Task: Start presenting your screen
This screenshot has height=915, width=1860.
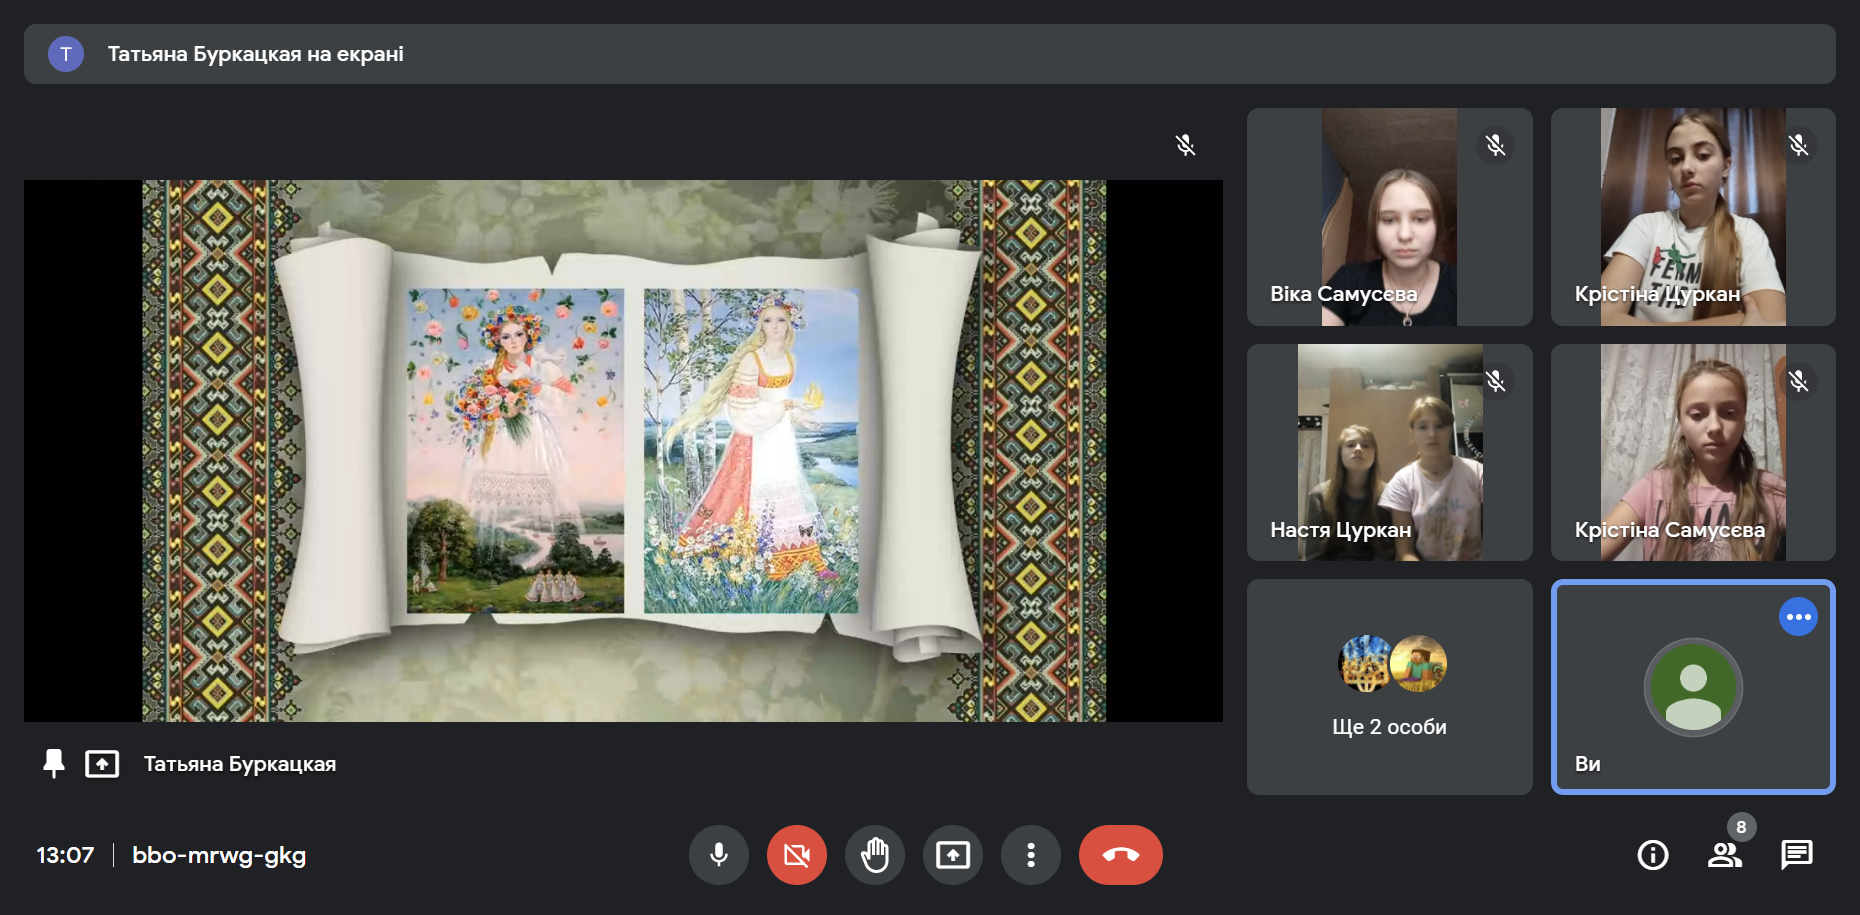Action: coord(952,855)
